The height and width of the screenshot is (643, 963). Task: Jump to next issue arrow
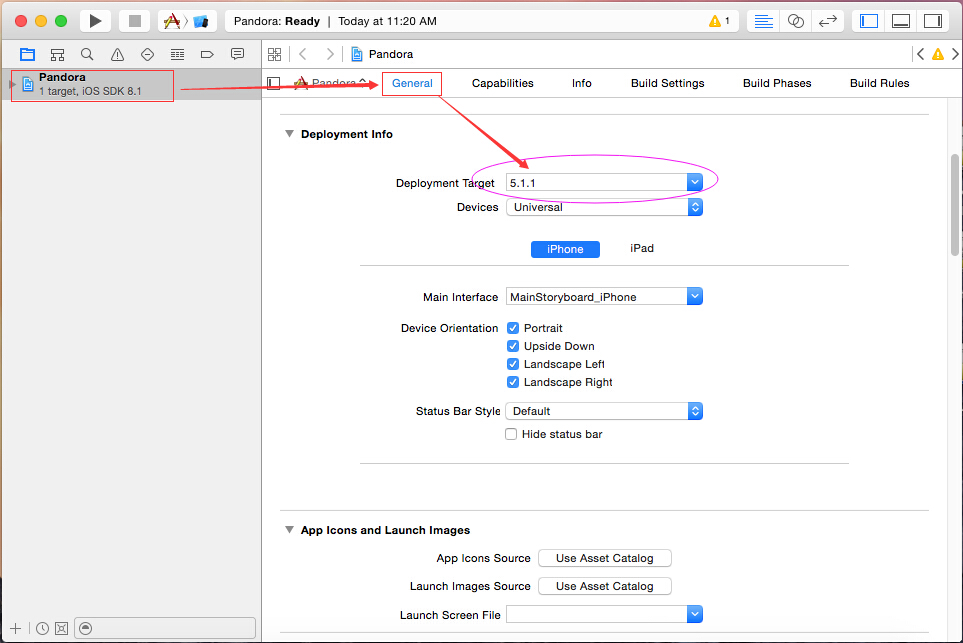click(x=955, y=54)
